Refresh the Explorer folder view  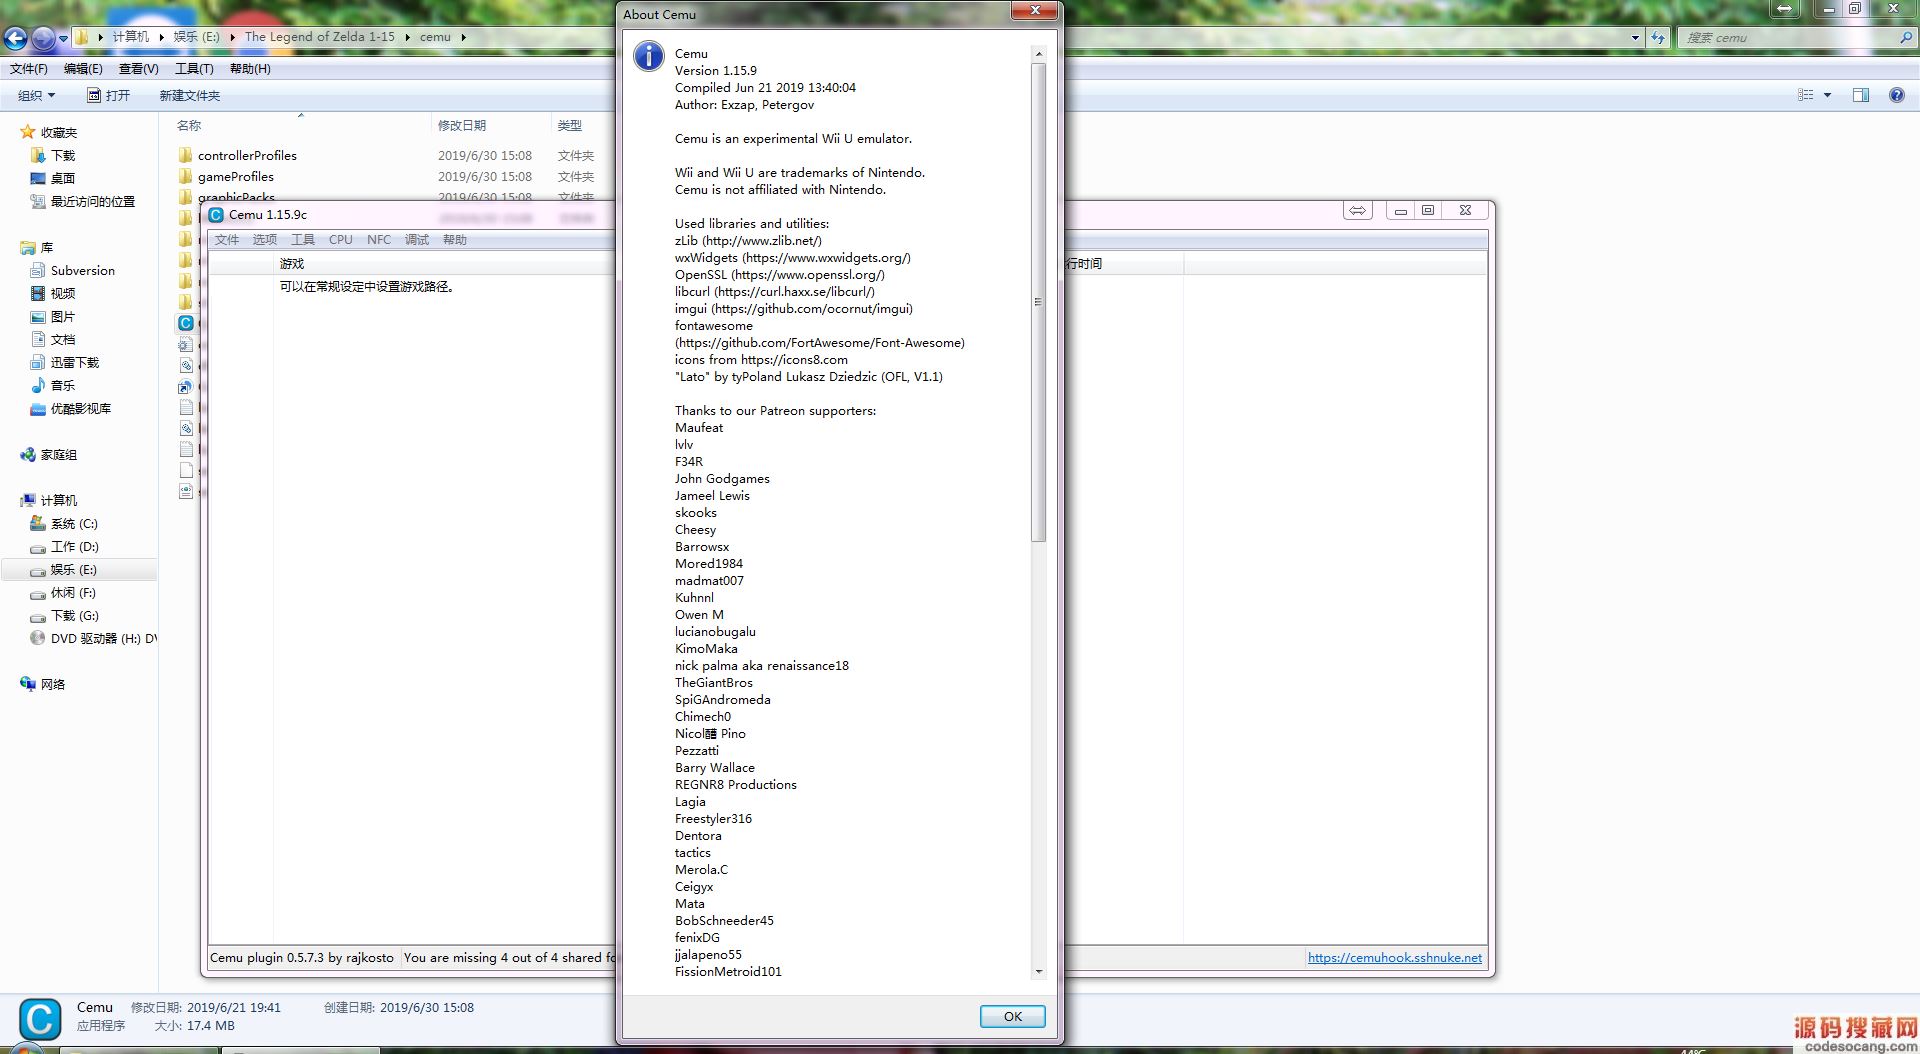click(1658, 38)
